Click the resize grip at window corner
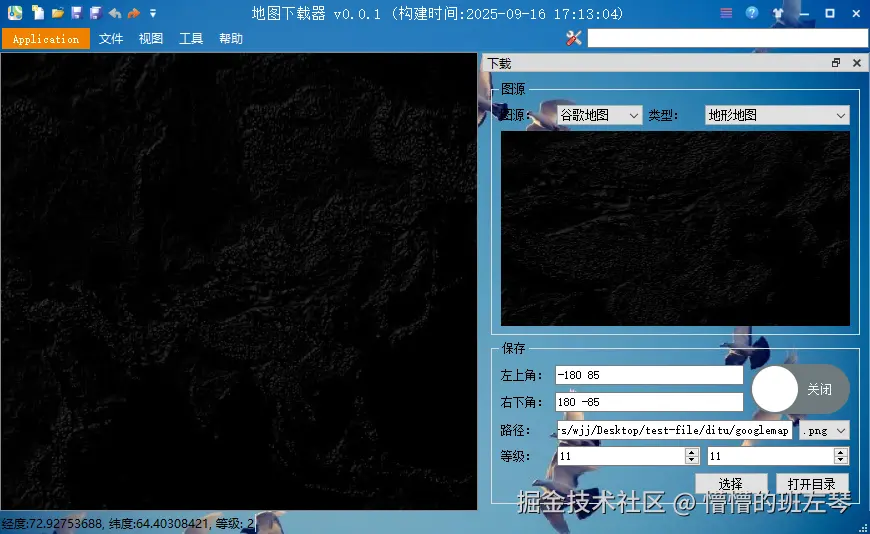Image resolution: width=870 pixels, height=534 pixels. click(x=863, y=528)
